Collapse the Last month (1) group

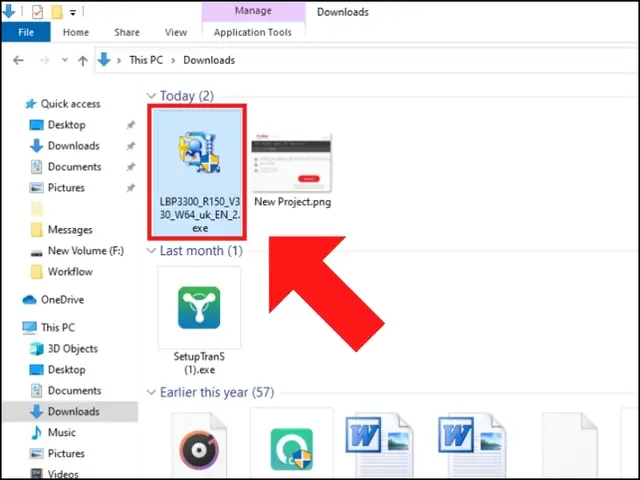pyautogui.click(x=152, y=251)
